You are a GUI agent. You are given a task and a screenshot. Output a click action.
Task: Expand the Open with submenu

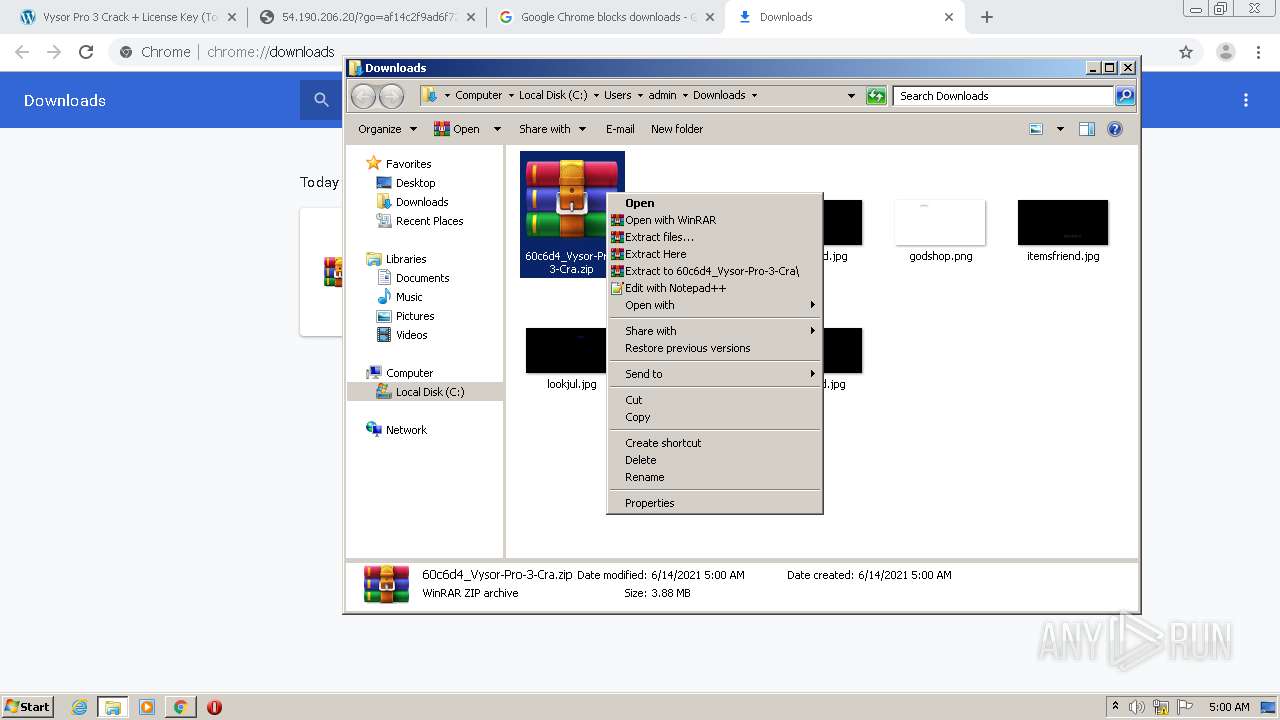pyautogui.click(x=714, y=305)
